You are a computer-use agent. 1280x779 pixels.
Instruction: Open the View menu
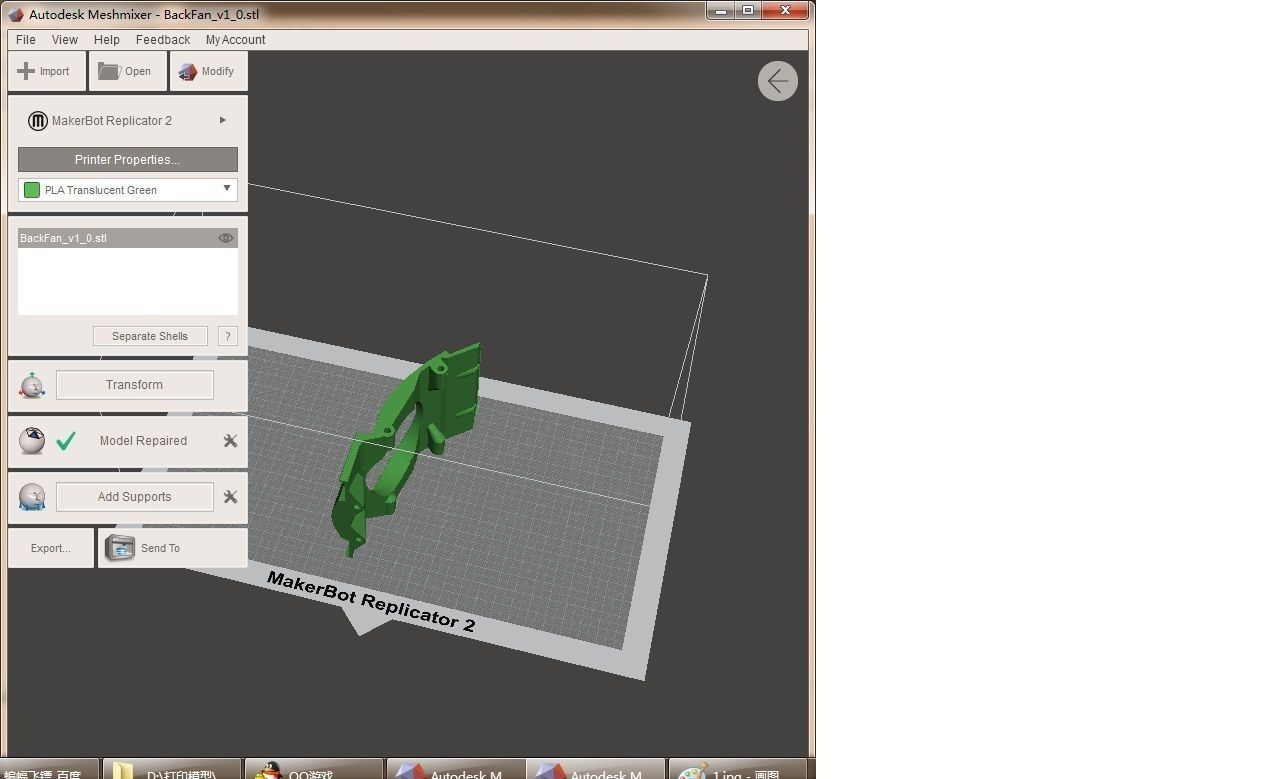point(65,40)
